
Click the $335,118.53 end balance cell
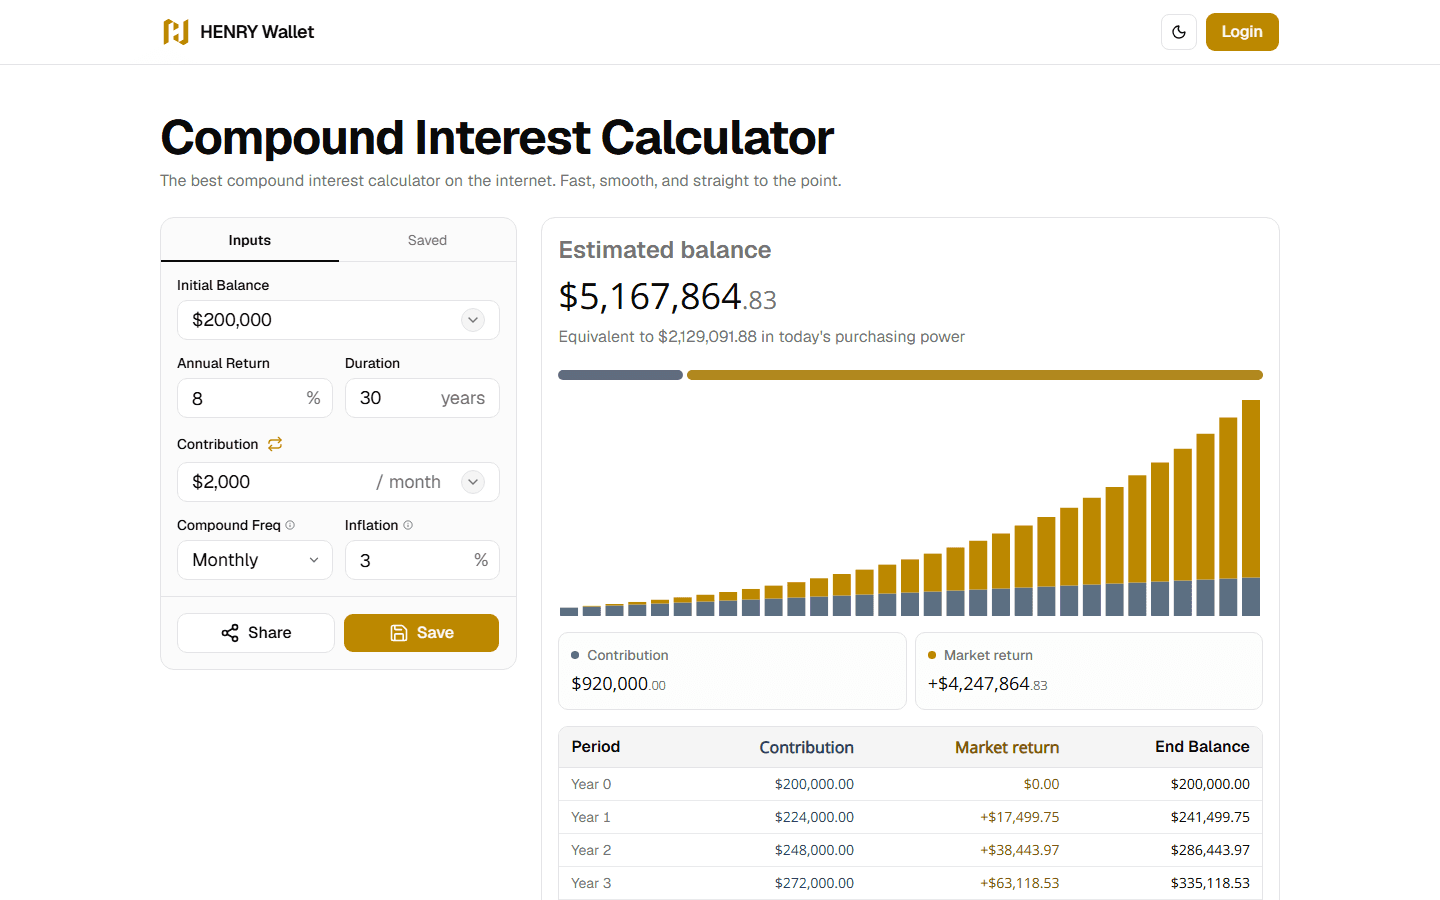(x=1210, y=883)
